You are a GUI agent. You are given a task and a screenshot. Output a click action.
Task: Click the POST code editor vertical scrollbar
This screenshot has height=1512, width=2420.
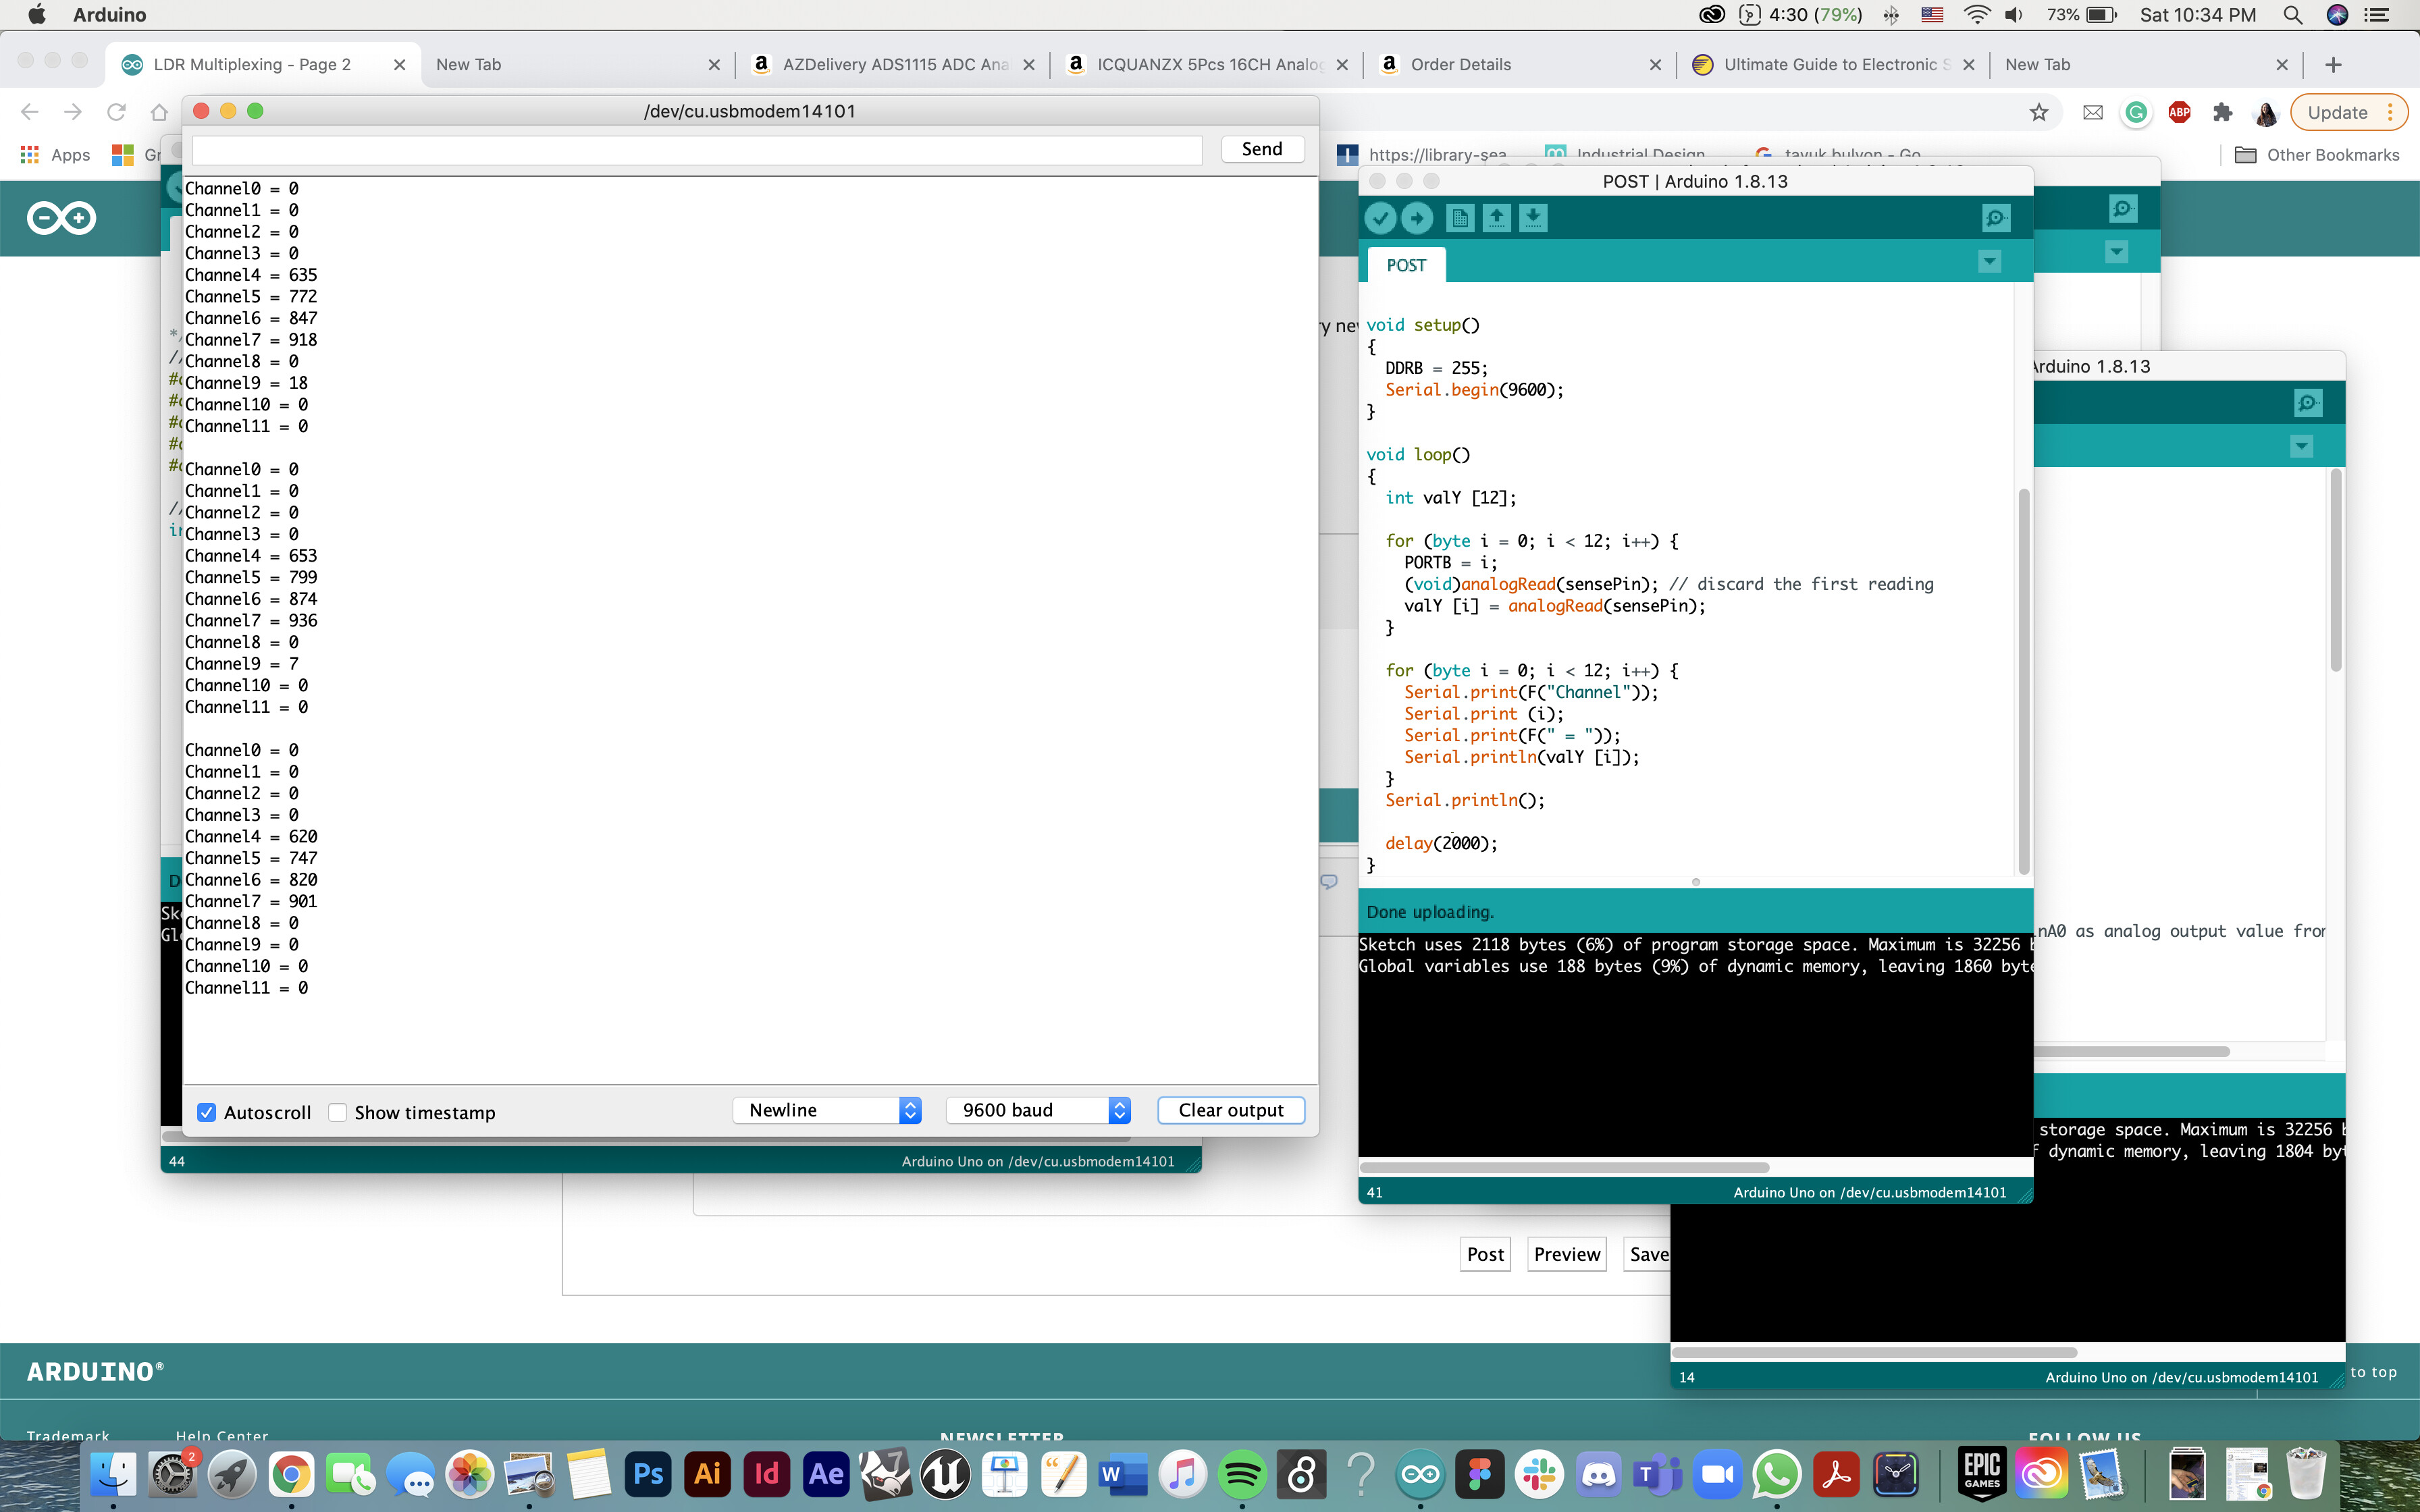point(2024,680)
